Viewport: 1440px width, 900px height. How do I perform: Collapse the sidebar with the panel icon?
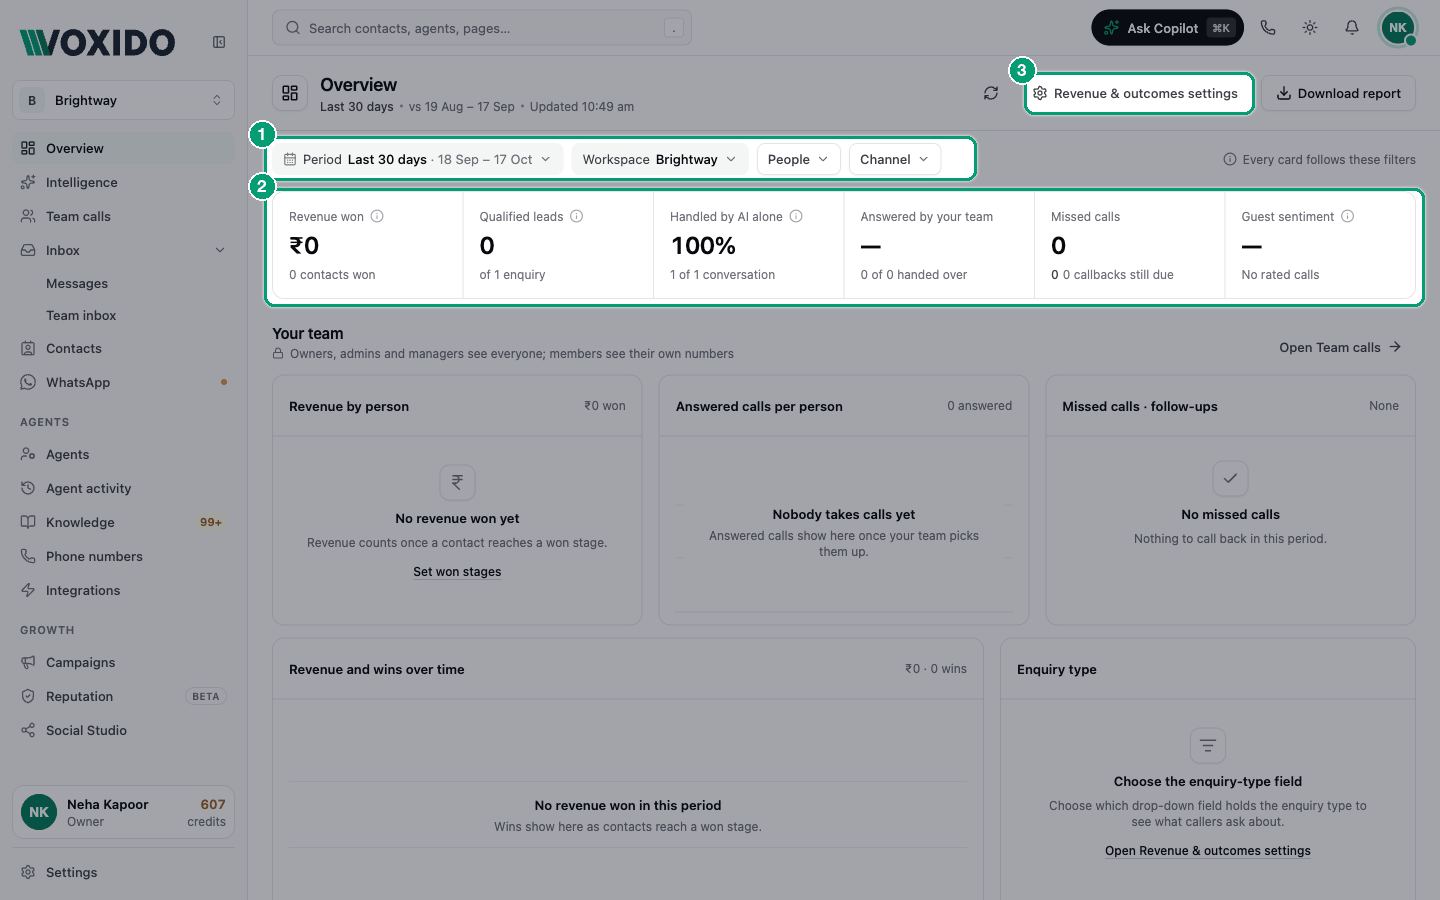tap(219, 42)
